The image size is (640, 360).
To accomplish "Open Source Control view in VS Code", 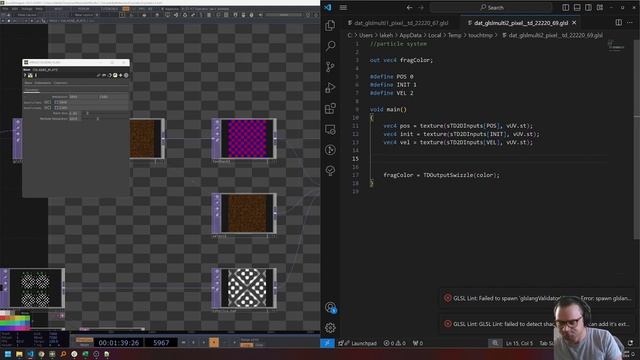I will pyautogui.click(x=330, y=67).
